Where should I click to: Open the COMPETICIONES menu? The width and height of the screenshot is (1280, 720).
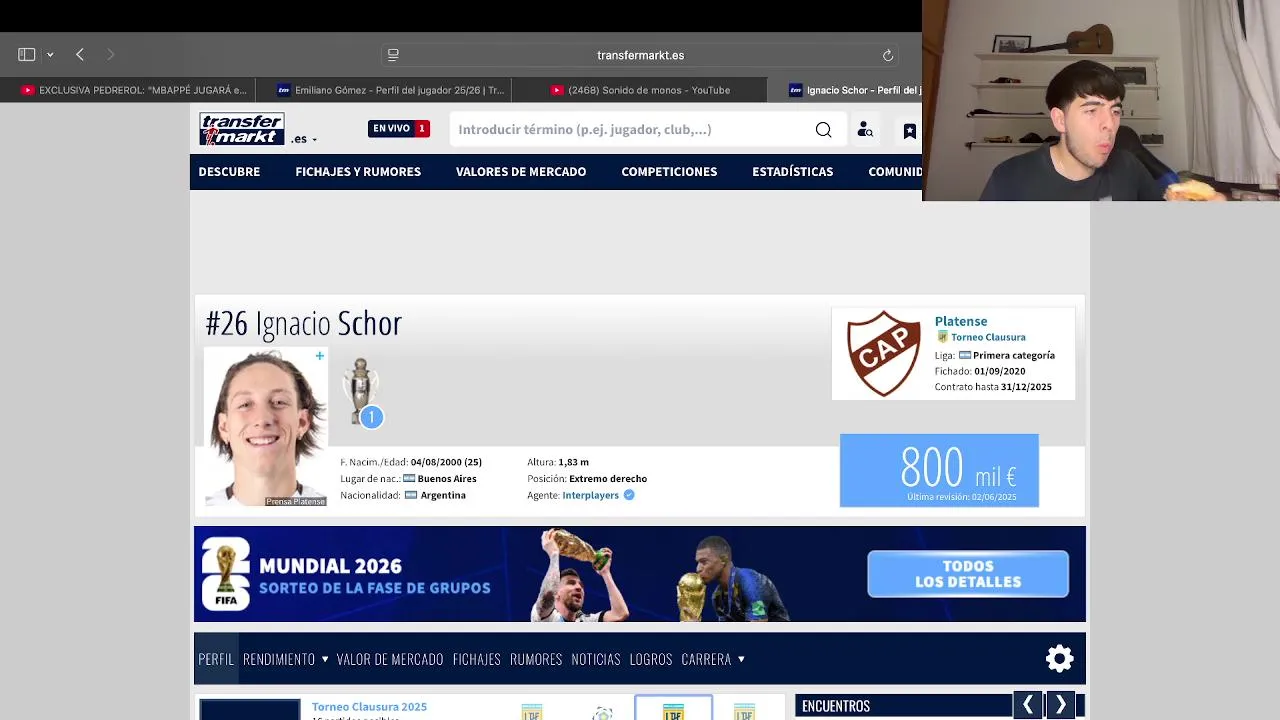pos(669,172)
